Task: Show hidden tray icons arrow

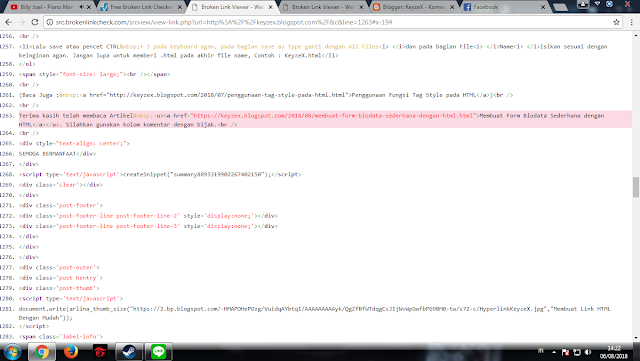Action: [x=554, y=352]
